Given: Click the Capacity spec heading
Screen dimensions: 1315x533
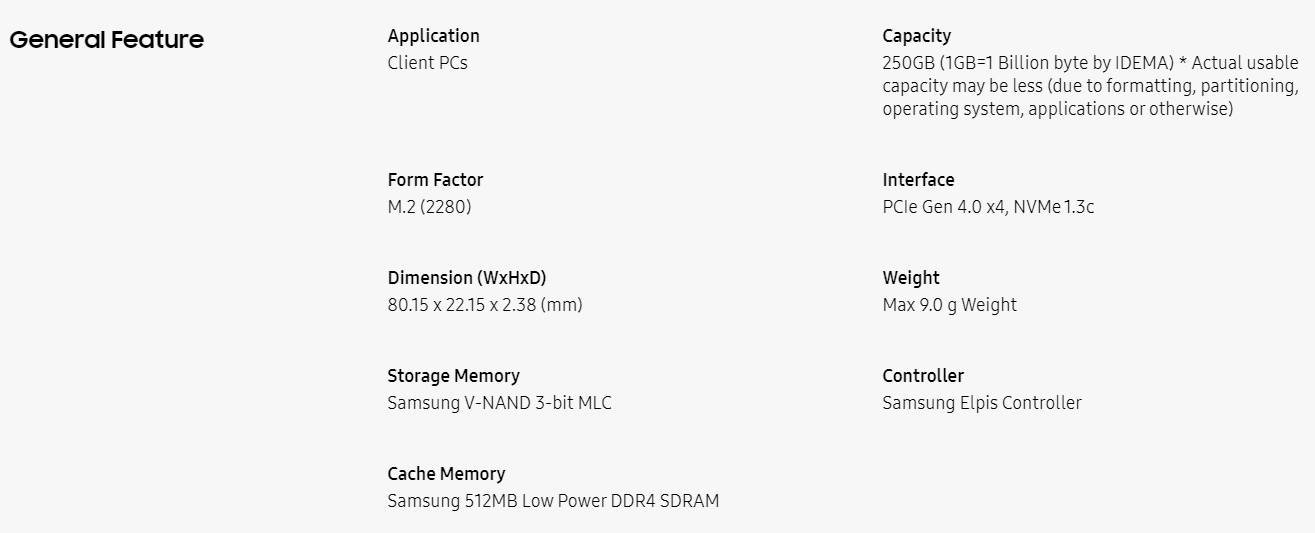Looking at the screenshot, I should point(916,36).
